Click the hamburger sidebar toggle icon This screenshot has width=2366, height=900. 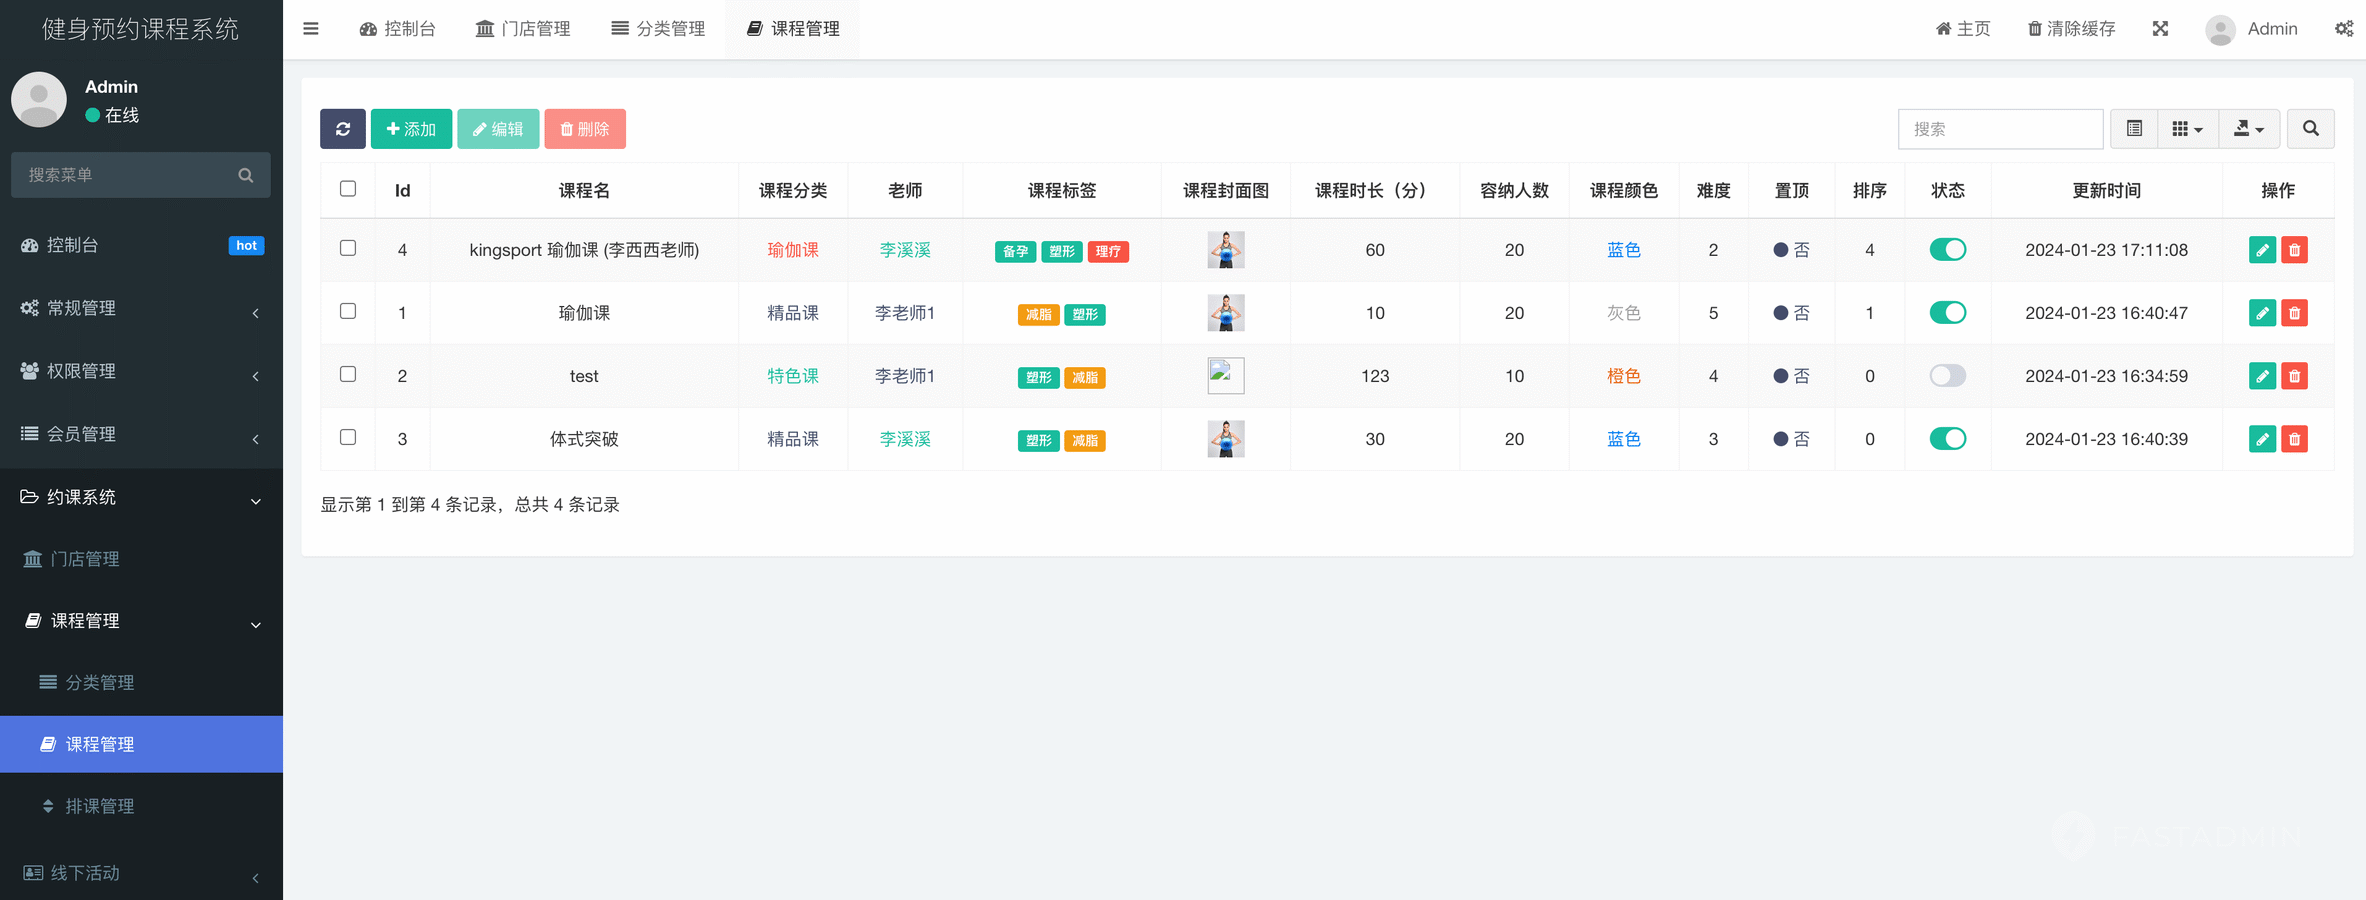click(x=311, y=29)
